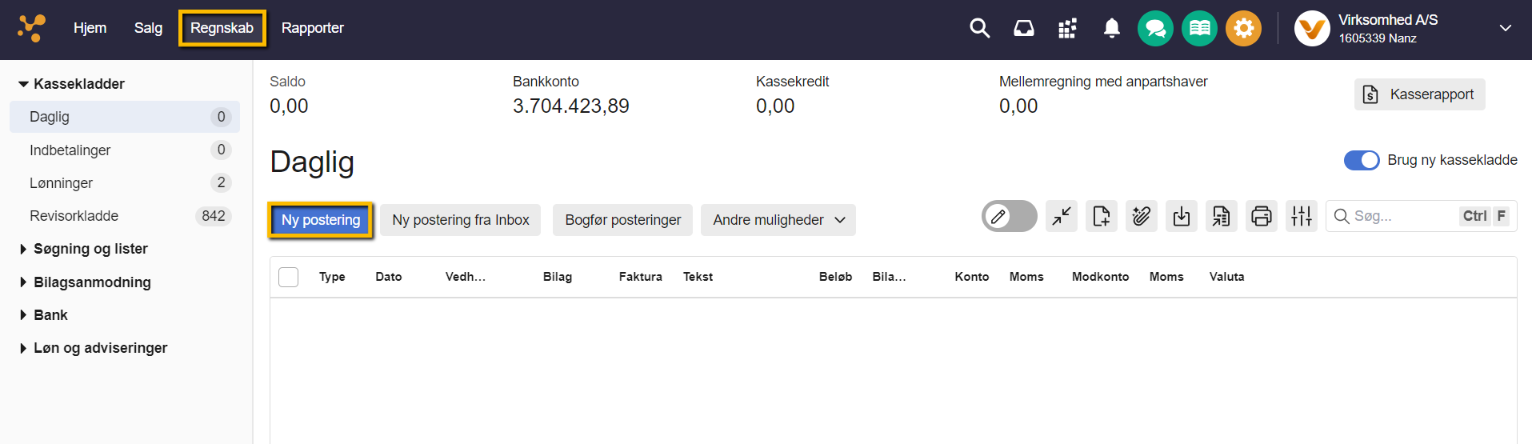Open the green chat bubbles icon

point(1155,28)
